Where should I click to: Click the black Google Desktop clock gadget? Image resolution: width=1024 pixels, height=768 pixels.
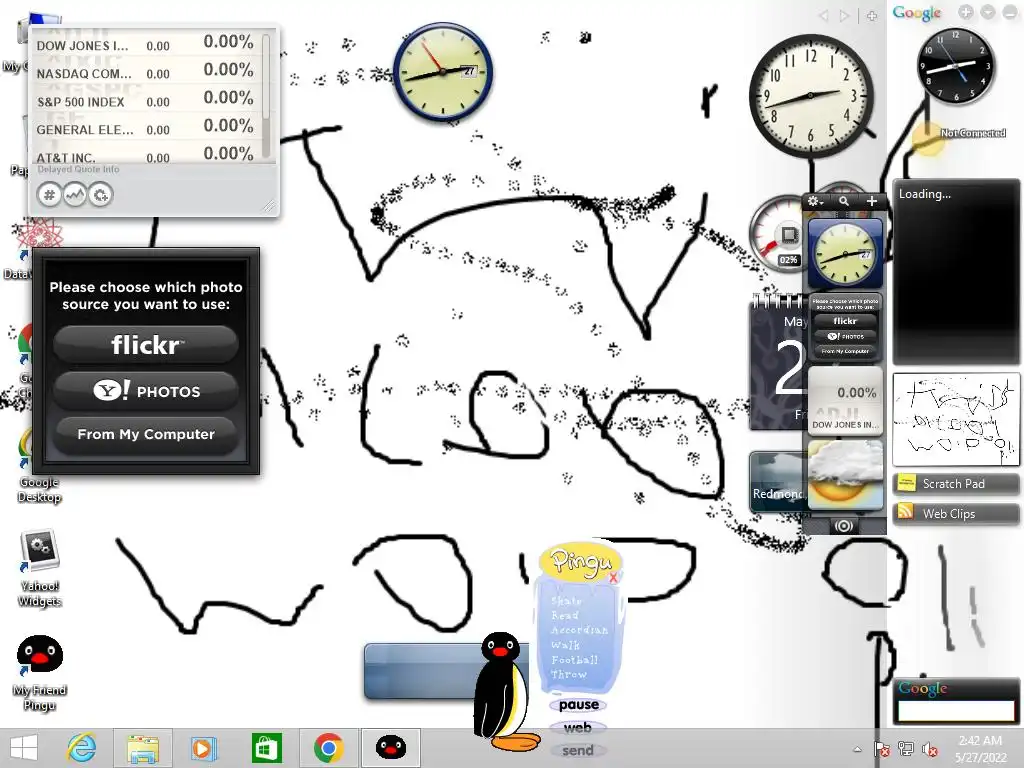[956, 65]
